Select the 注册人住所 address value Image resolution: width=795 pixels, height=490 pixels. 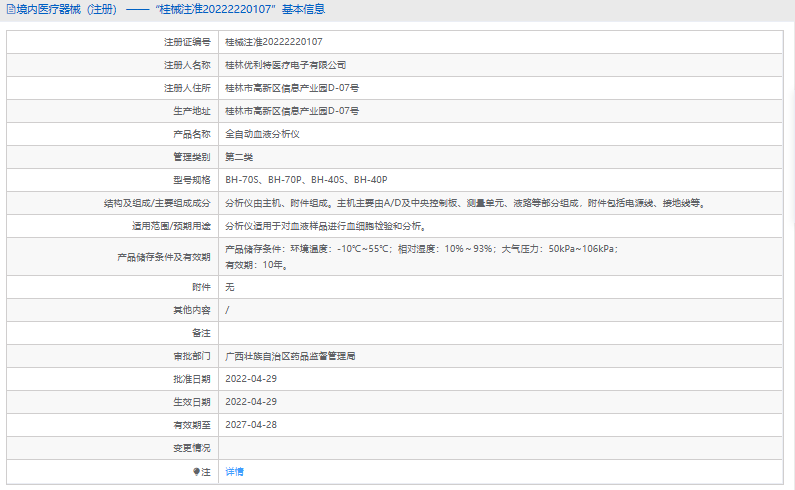[x=292, y=88]
